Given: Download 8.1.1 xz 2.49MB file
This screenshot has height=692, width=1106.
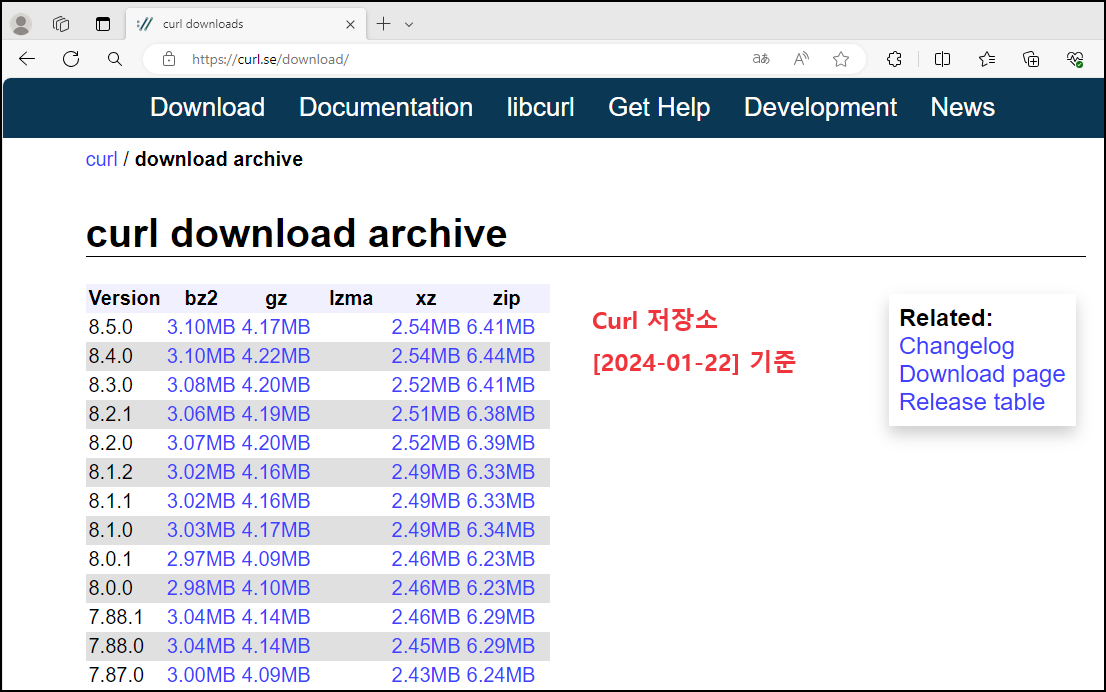Looking at the screenshot, I should (425, 501).
